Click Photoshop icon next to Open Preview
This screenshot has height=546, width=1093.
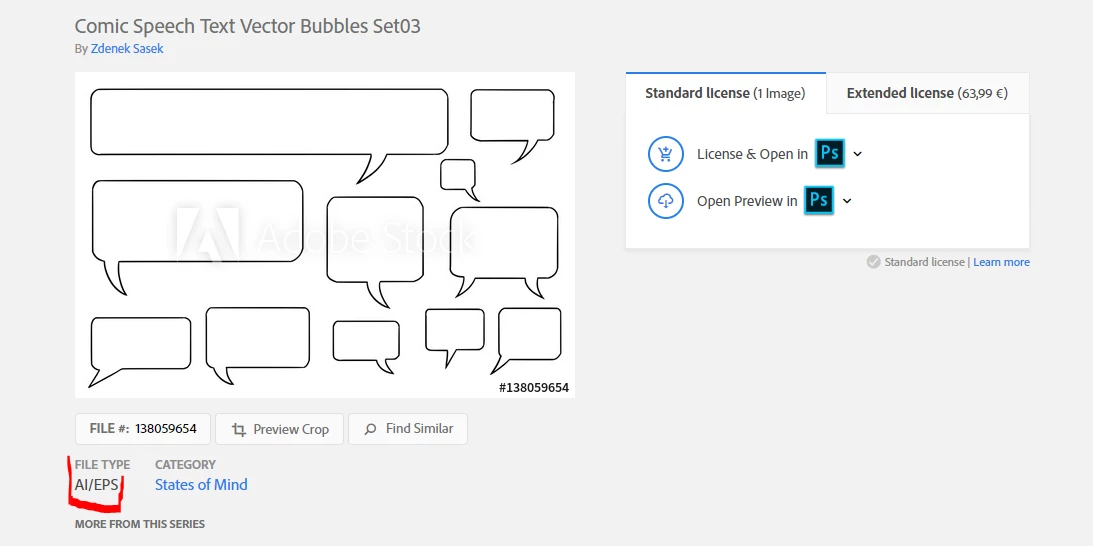click(819, 200)
